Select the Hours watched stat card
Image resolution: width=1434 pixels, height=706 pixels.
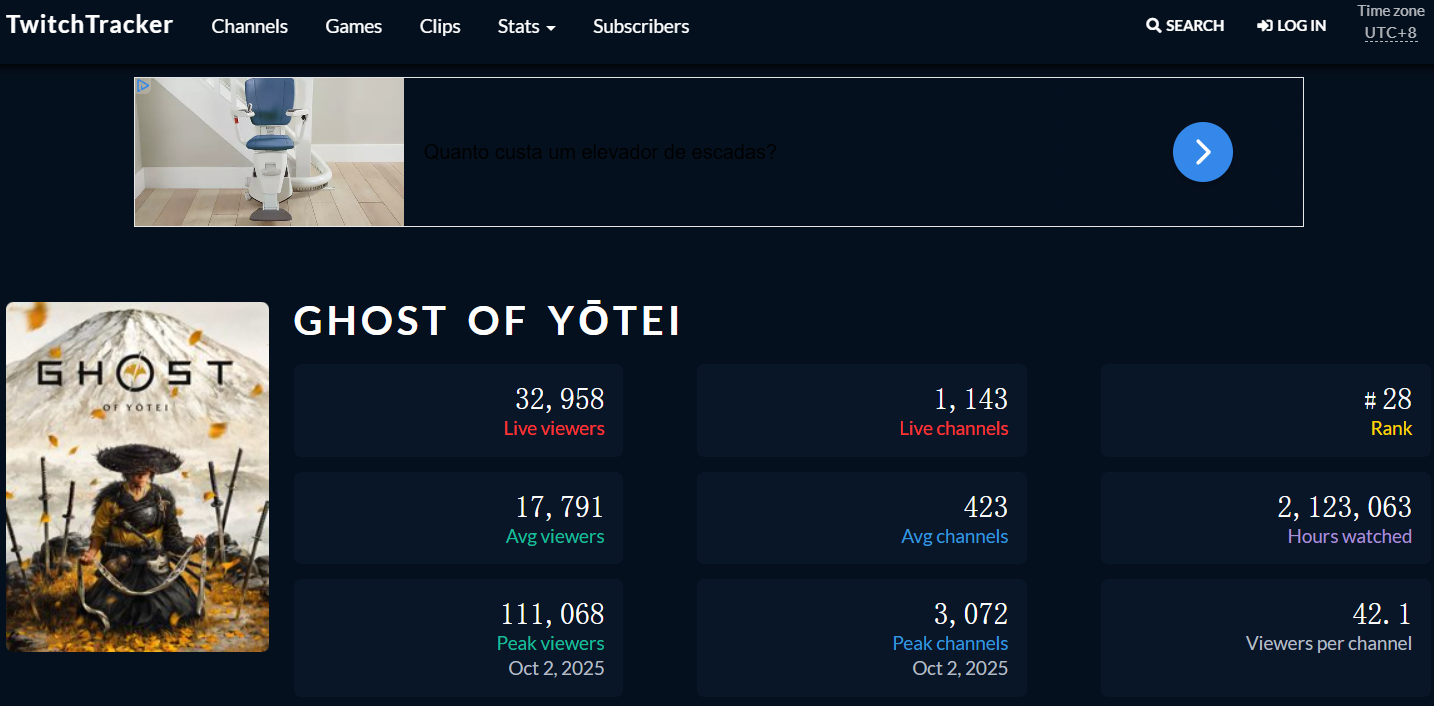(x=1265, y=519)
